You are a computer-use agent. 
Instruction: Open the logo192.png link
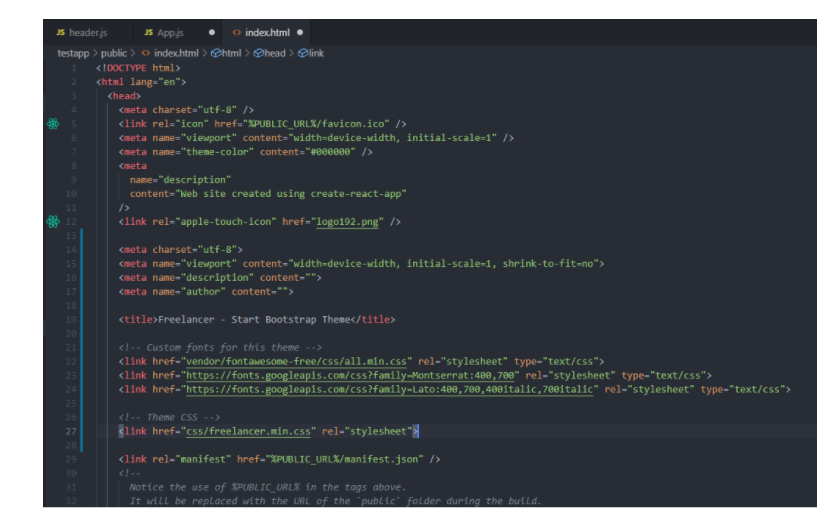(347, 222)
